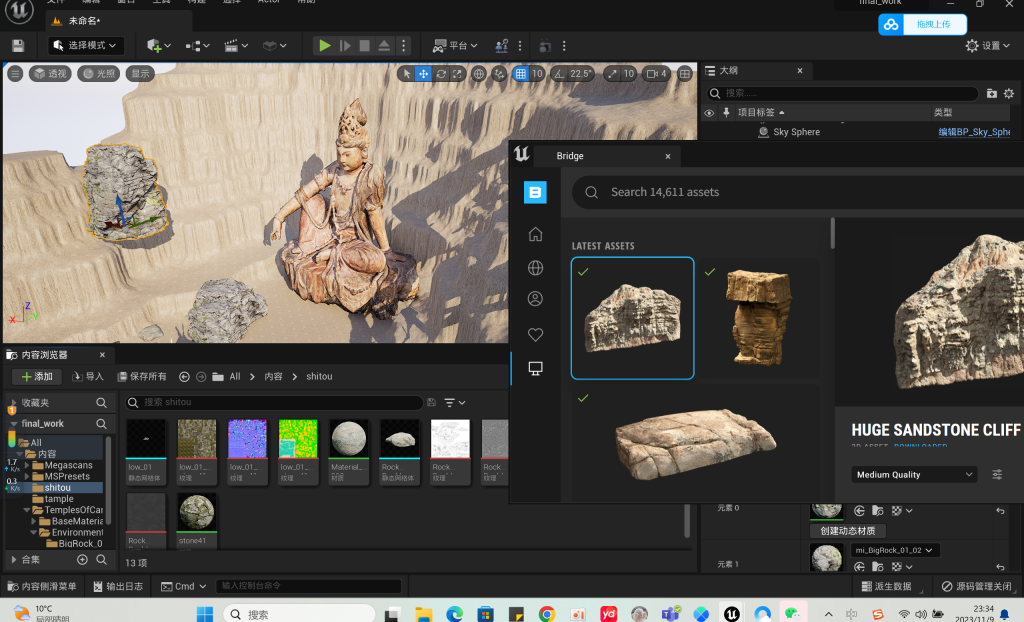Toggle scale snapping icon in viewport
Image resolution: width=1024 pixels, height=622 pixels.
coord(611,74)
